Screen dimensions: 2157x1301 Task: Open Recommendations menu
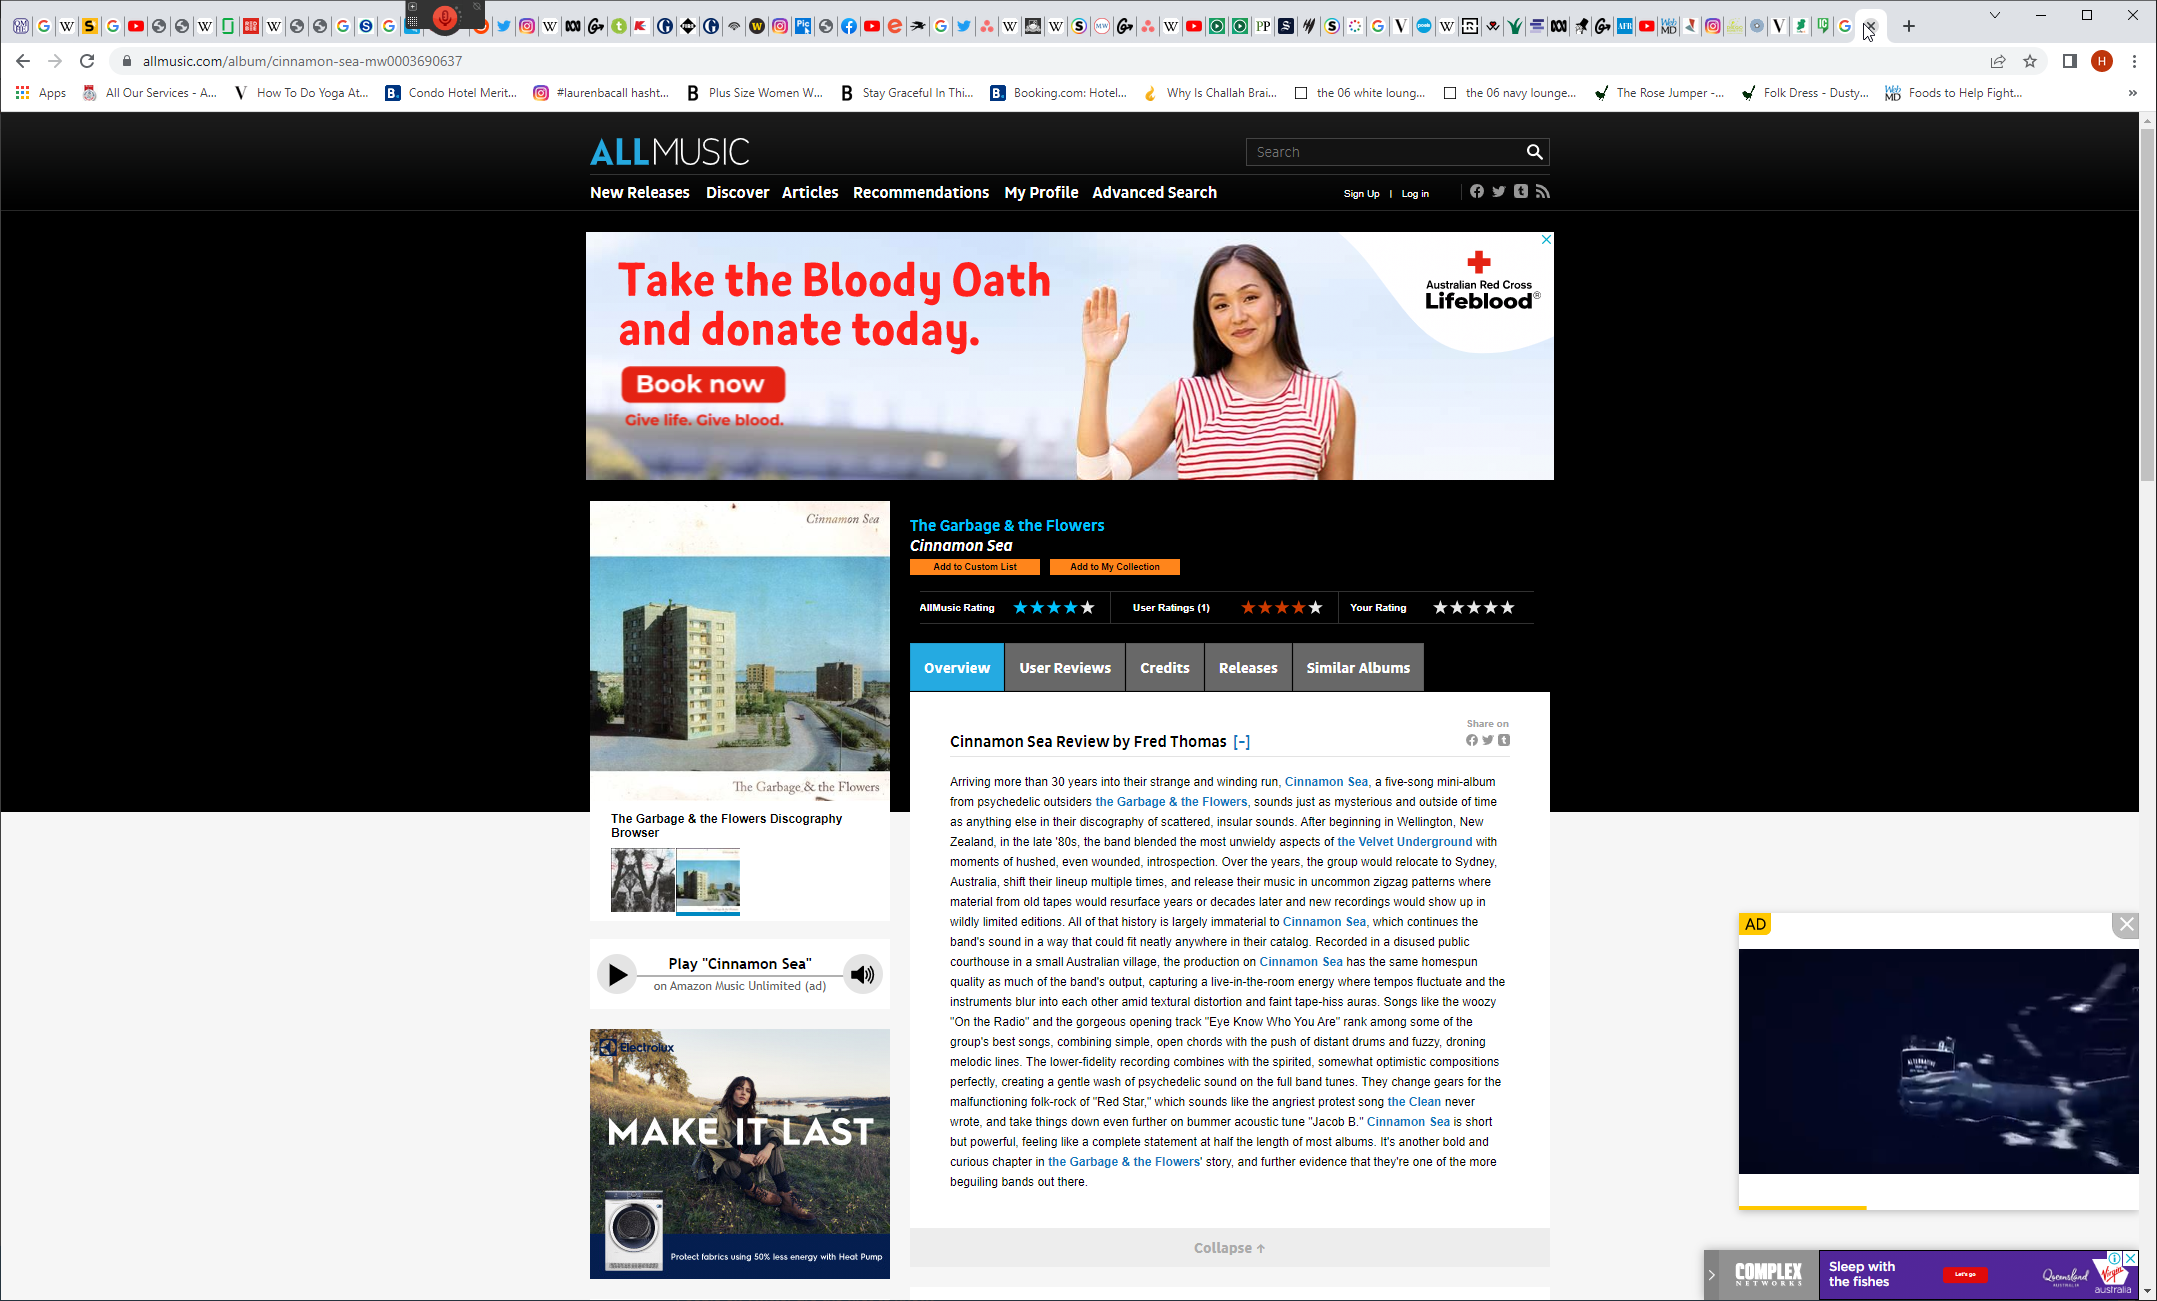click(x=921, y=192)
